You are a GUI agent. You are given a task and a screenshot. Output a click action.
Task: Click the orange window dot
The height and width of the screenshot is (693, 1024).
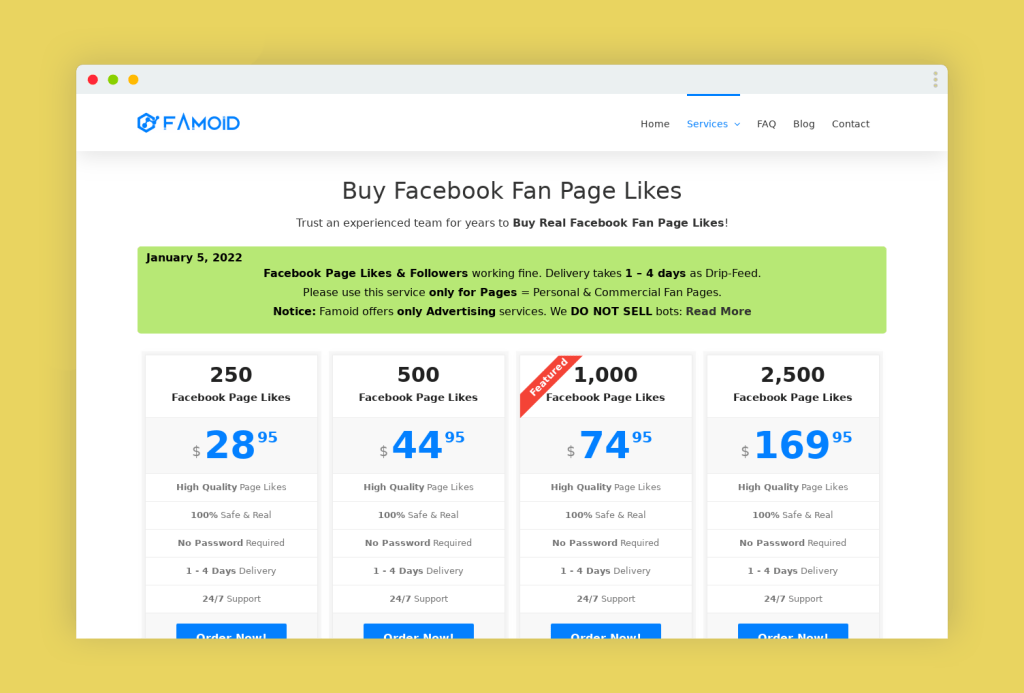point(133,80)
